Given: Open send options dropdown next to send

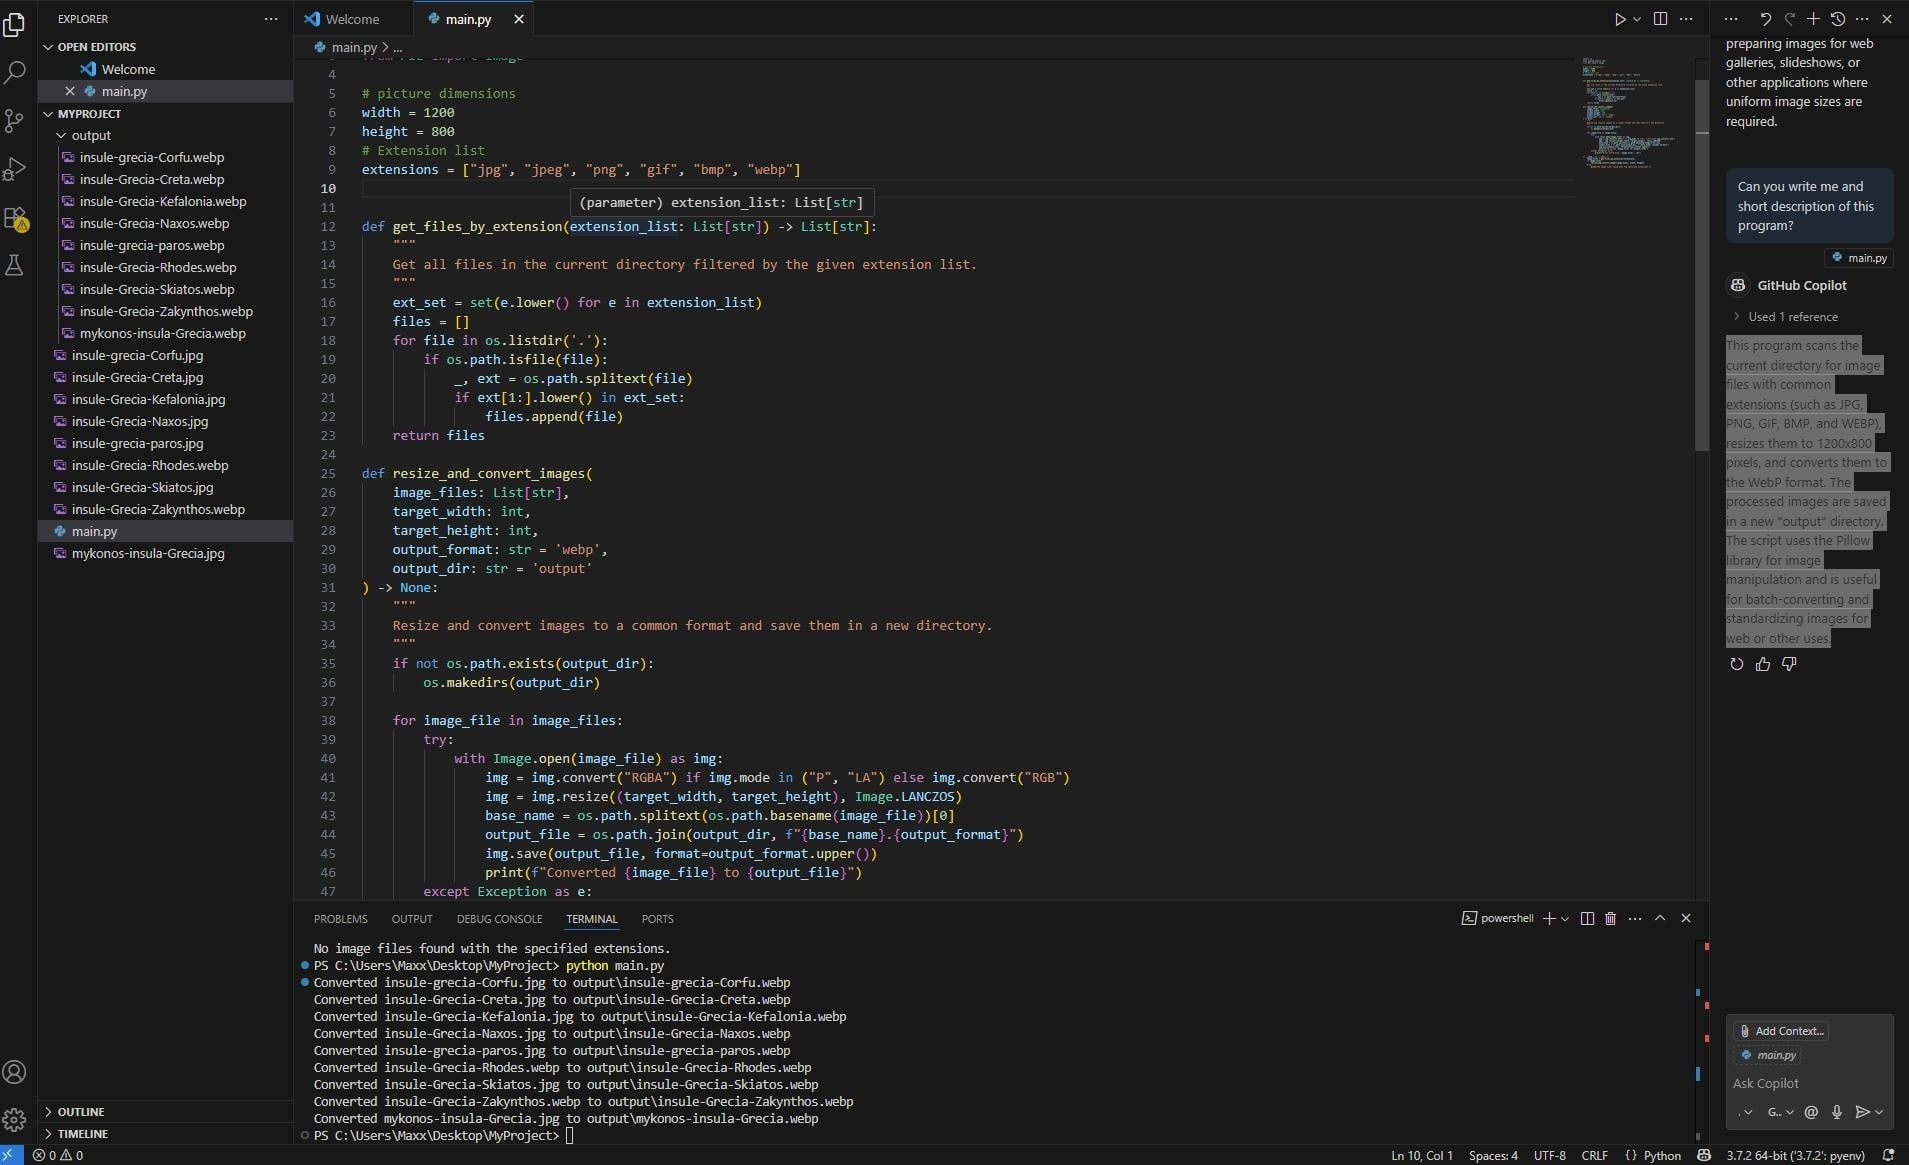Looking at the screenshot, I should point(1879,1112).
